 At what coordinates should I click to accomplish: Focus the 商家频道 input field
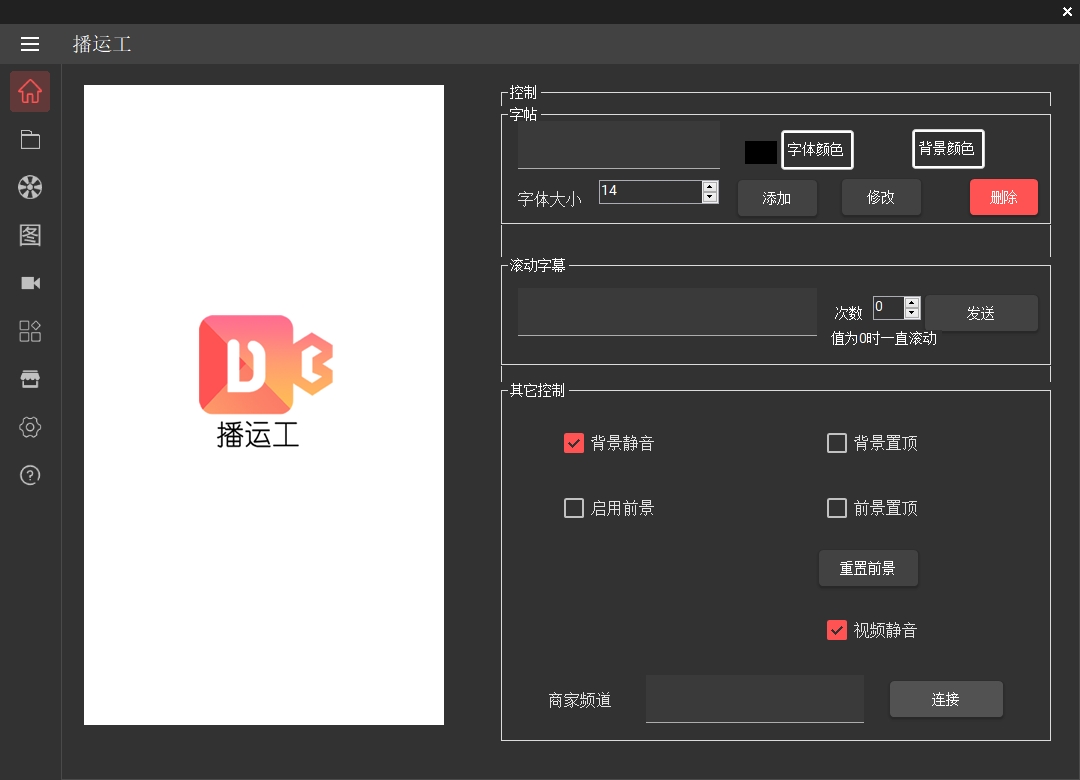coord(754,698)
